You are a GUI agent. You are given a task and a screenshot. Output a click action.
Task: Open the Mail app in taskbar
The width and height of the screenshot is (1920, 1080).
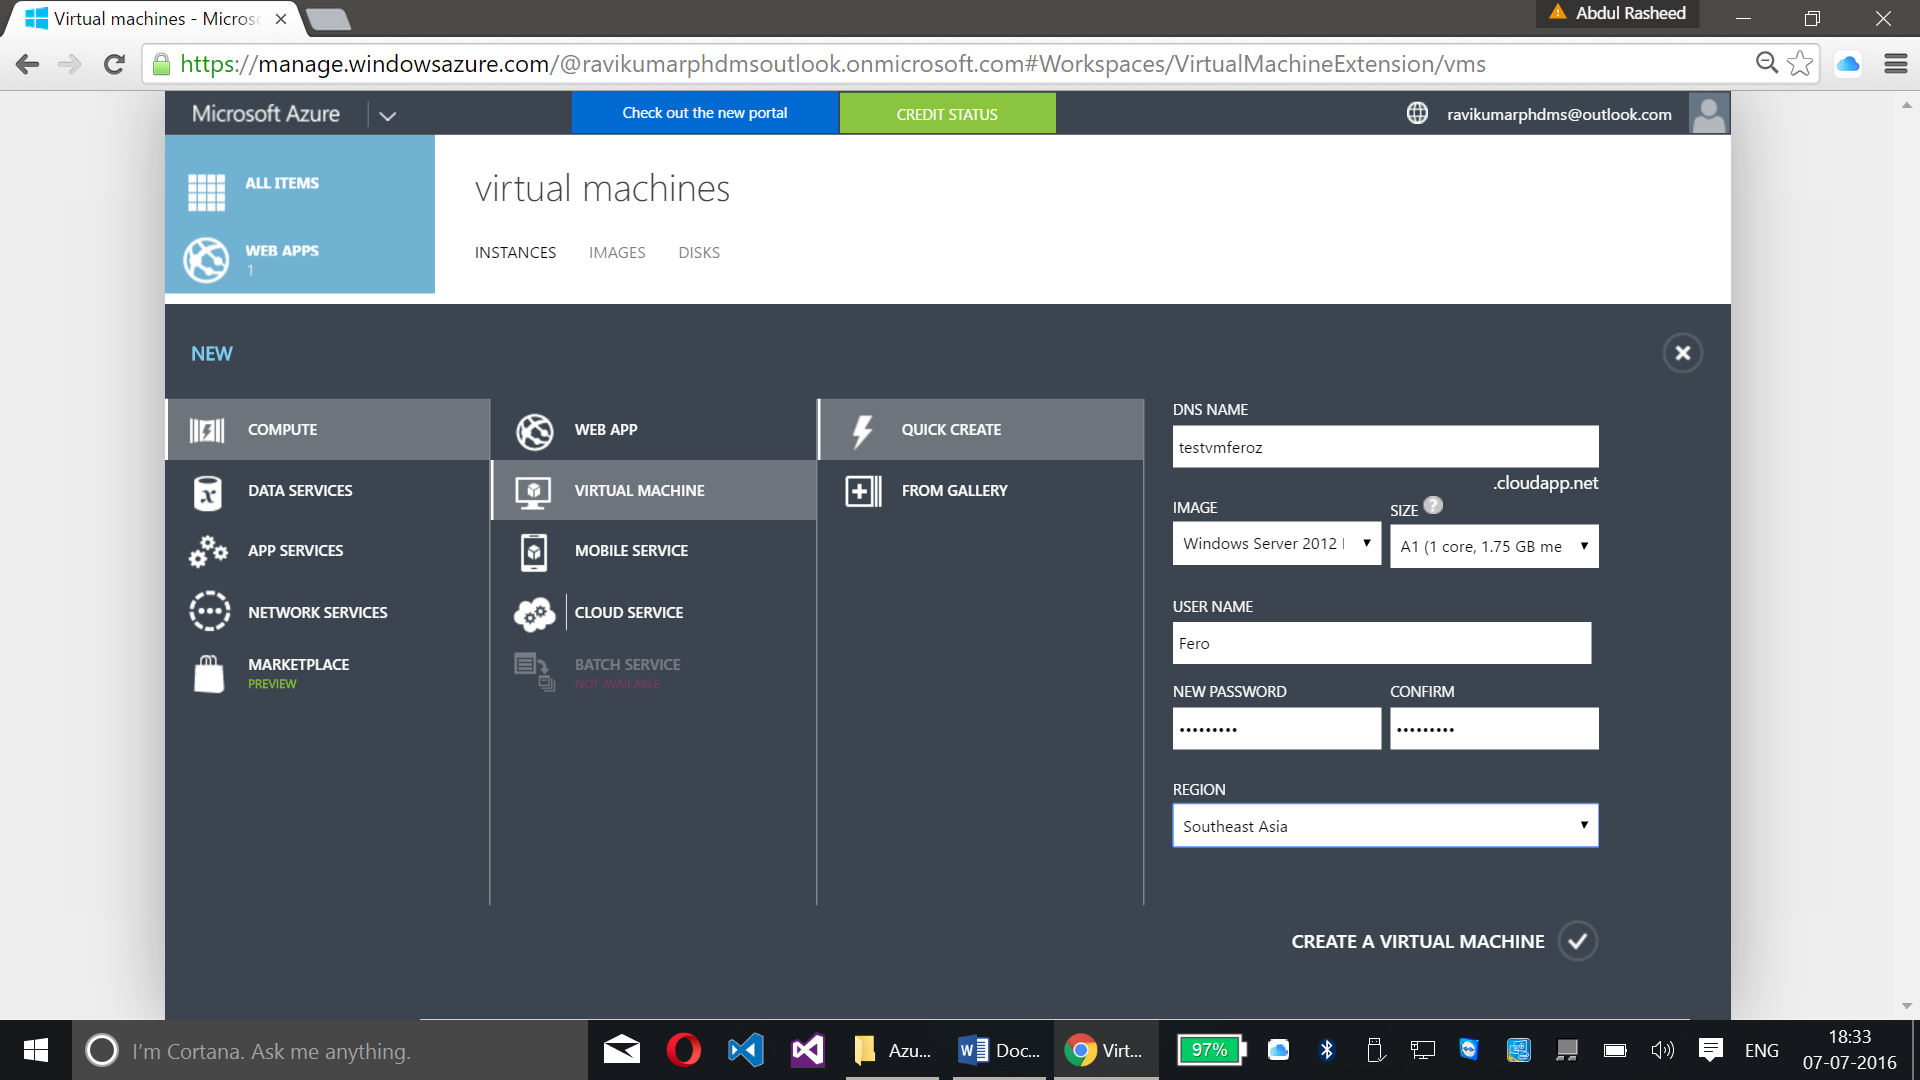[x=621, y=1050]
